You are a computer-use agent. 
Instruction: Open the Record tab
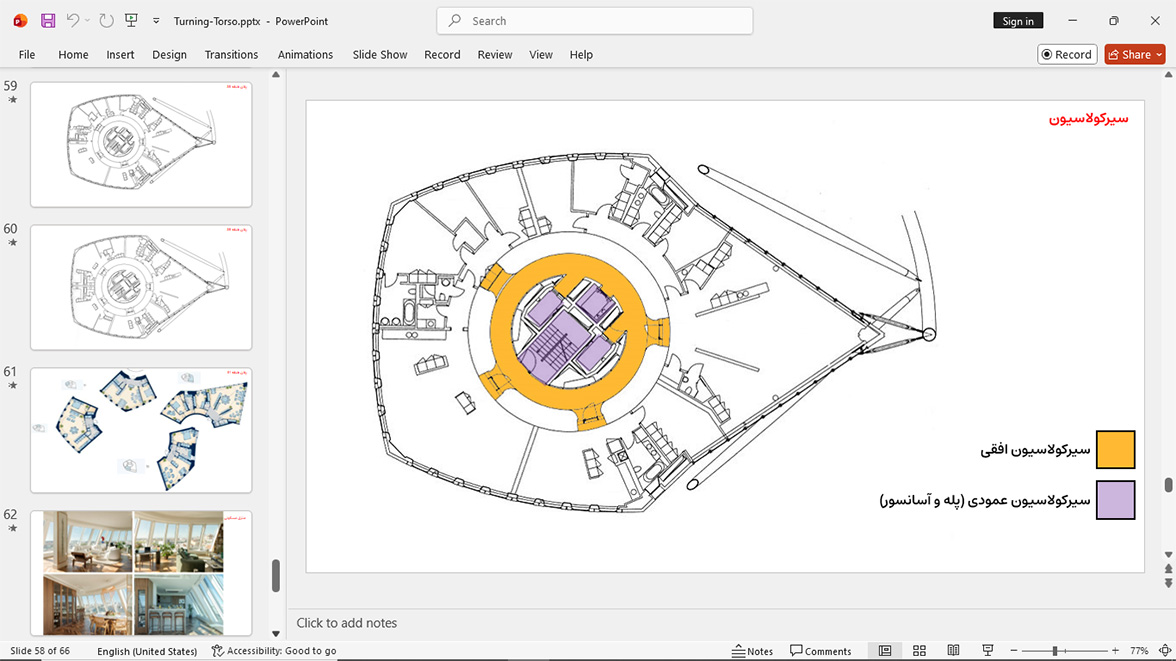(442, 55)
